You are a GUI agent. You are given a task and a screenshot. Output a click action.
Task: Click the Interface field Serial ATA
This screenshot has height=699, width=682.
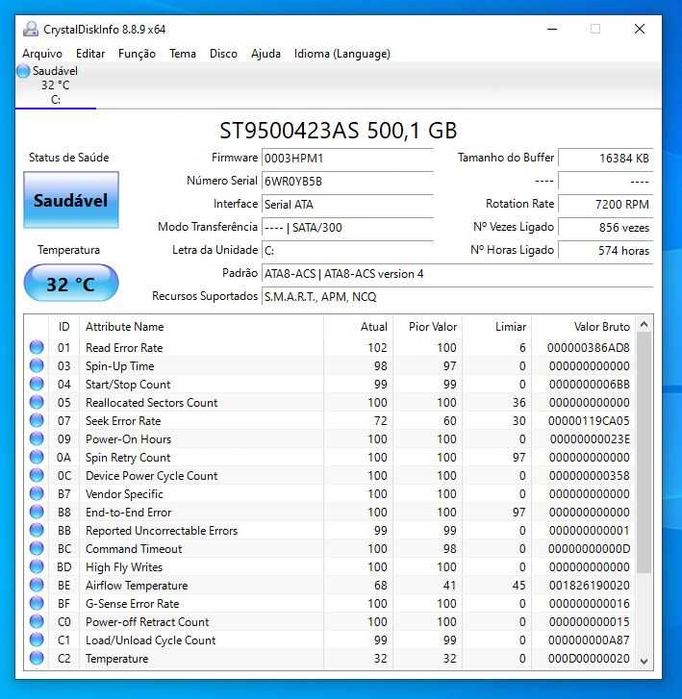348,205
